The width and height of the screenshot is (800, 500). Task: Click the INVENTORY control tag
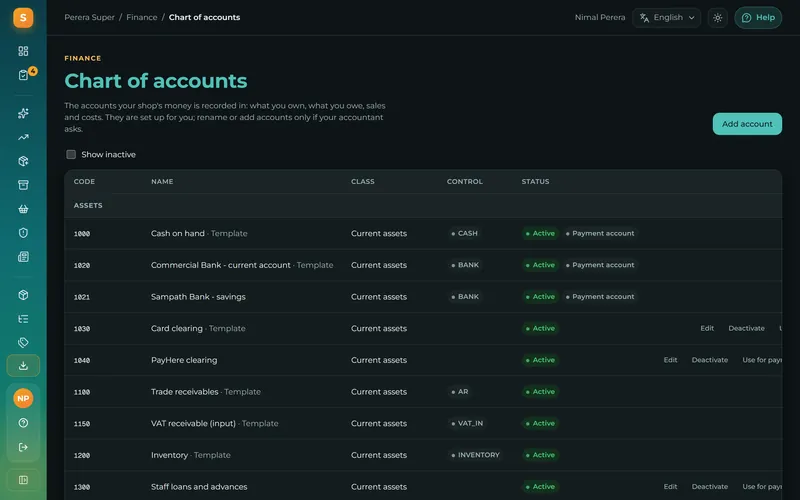tap(476, 455)
